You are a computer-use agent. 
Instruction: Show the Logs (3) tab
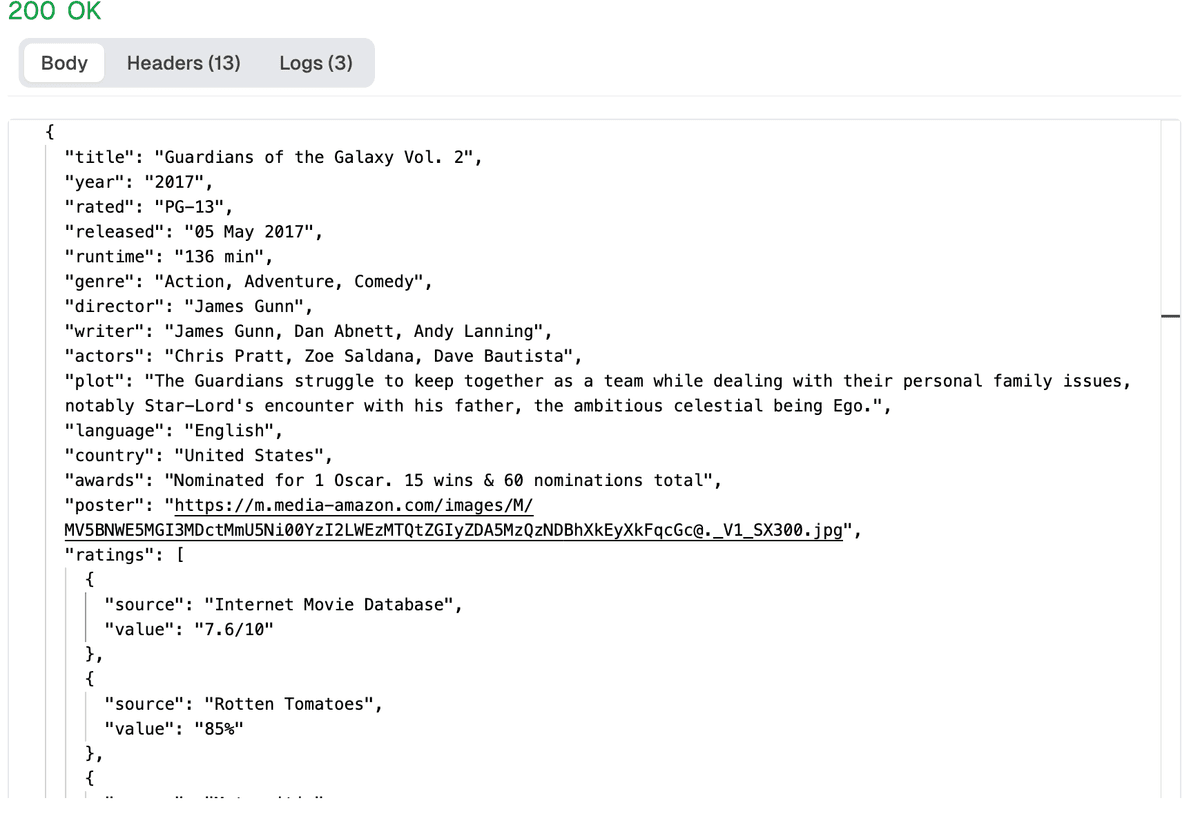(x=316, y=63)
